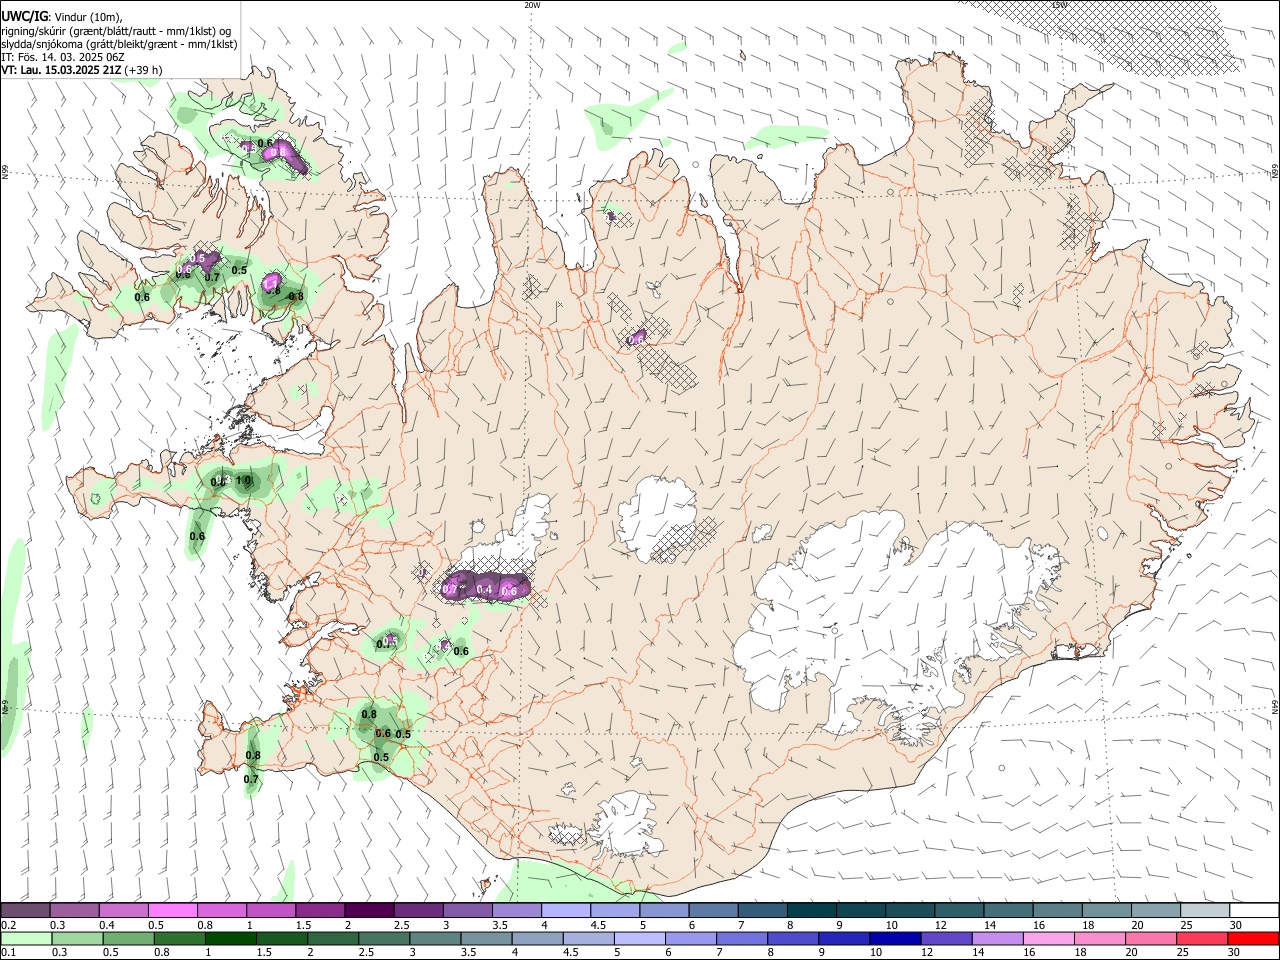Click the '0.1' label in the rain legend
Image resolution: width=1280 pixels, height=960 pixels.
coord(8,953)
